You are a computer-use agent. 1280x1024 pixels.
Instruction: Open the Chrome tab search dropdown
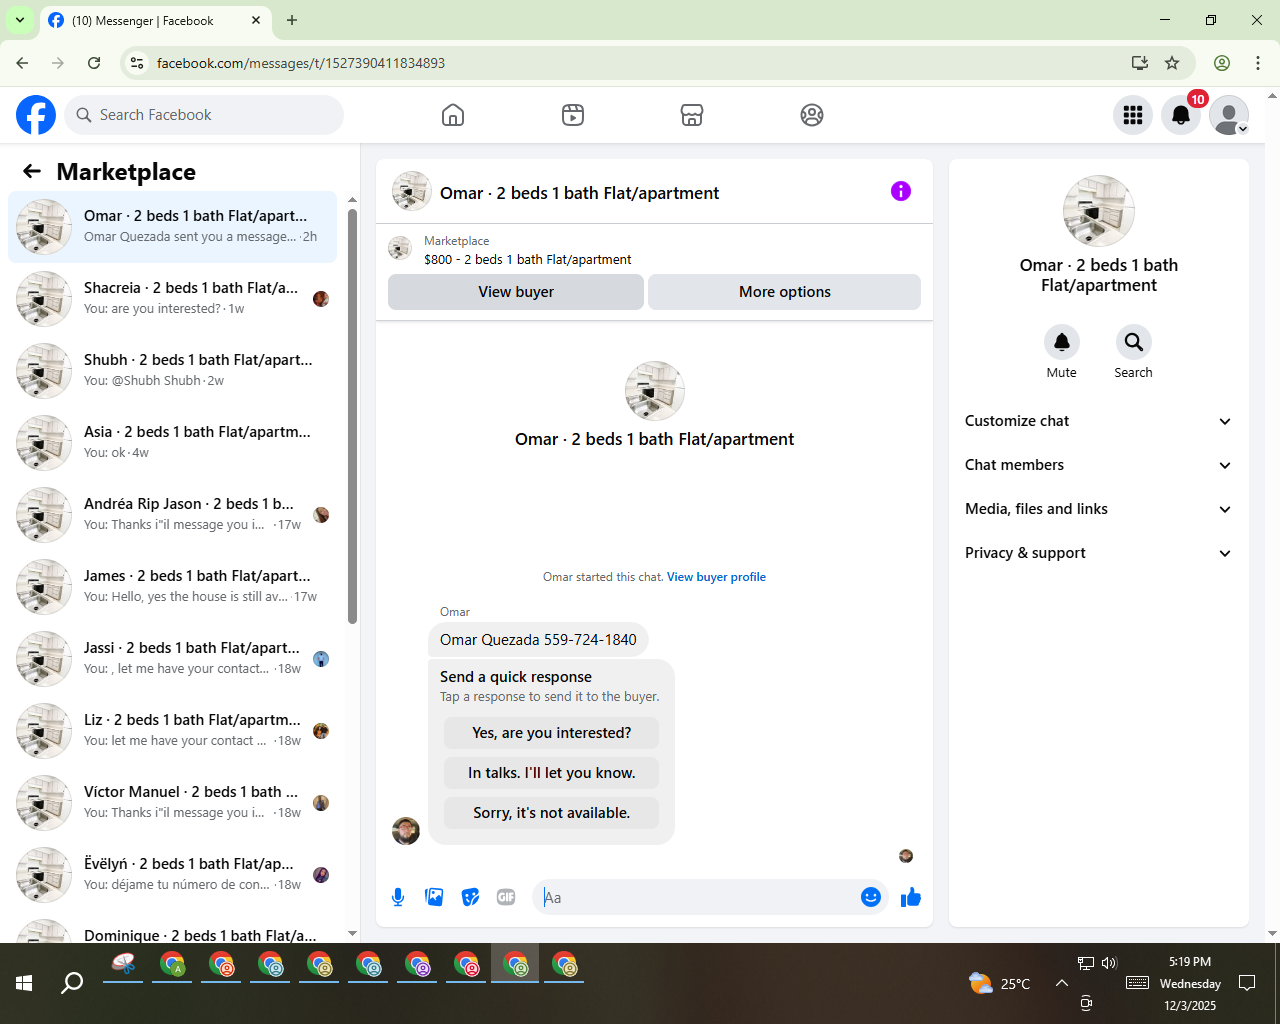coord(20,20)
